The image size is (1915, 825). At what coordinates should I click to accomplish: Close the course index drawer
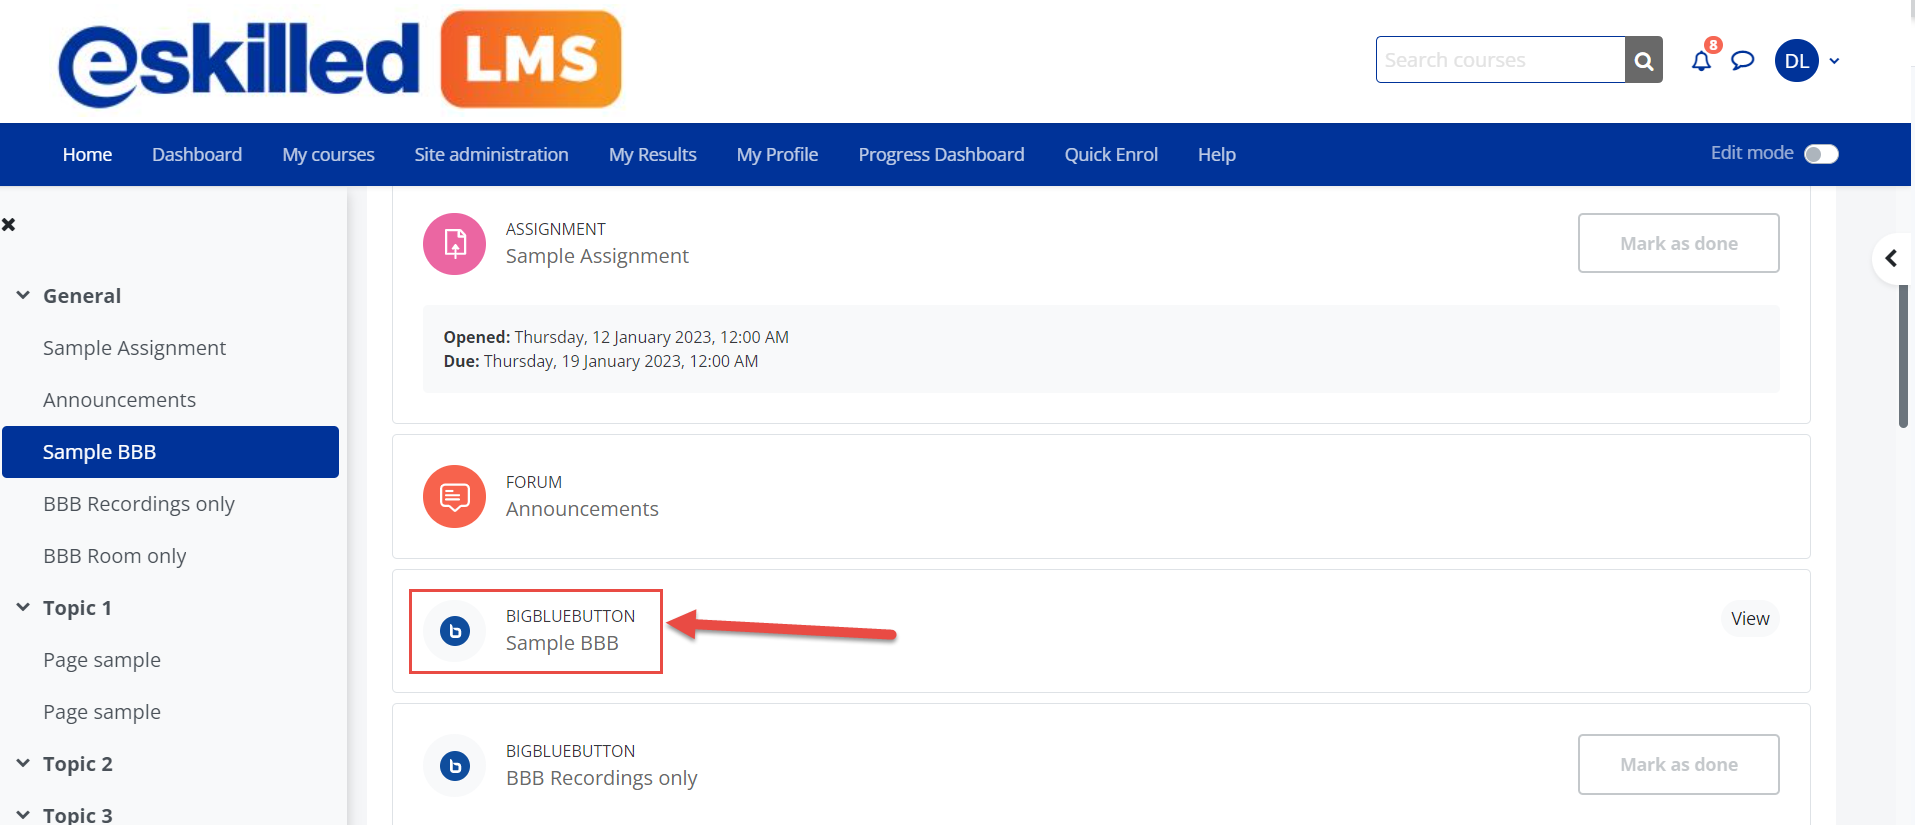pyautogui.click(x=9, y=225)
